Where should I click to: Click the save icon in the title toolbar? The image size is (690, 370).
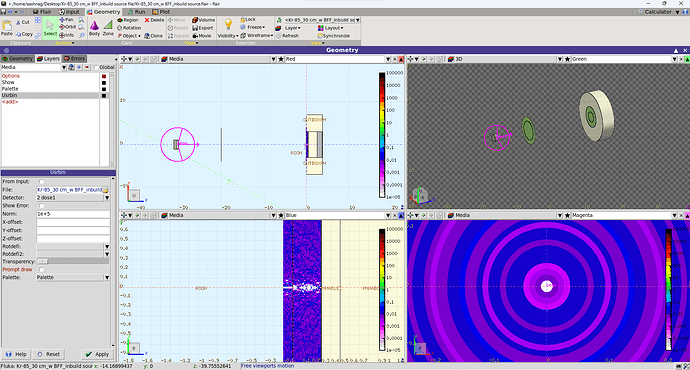point(4,12)
